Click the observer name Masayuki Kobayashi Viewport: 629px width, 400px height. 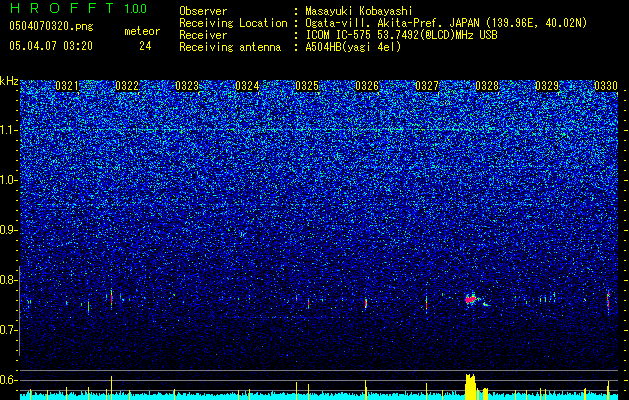(x=359, y=11)
